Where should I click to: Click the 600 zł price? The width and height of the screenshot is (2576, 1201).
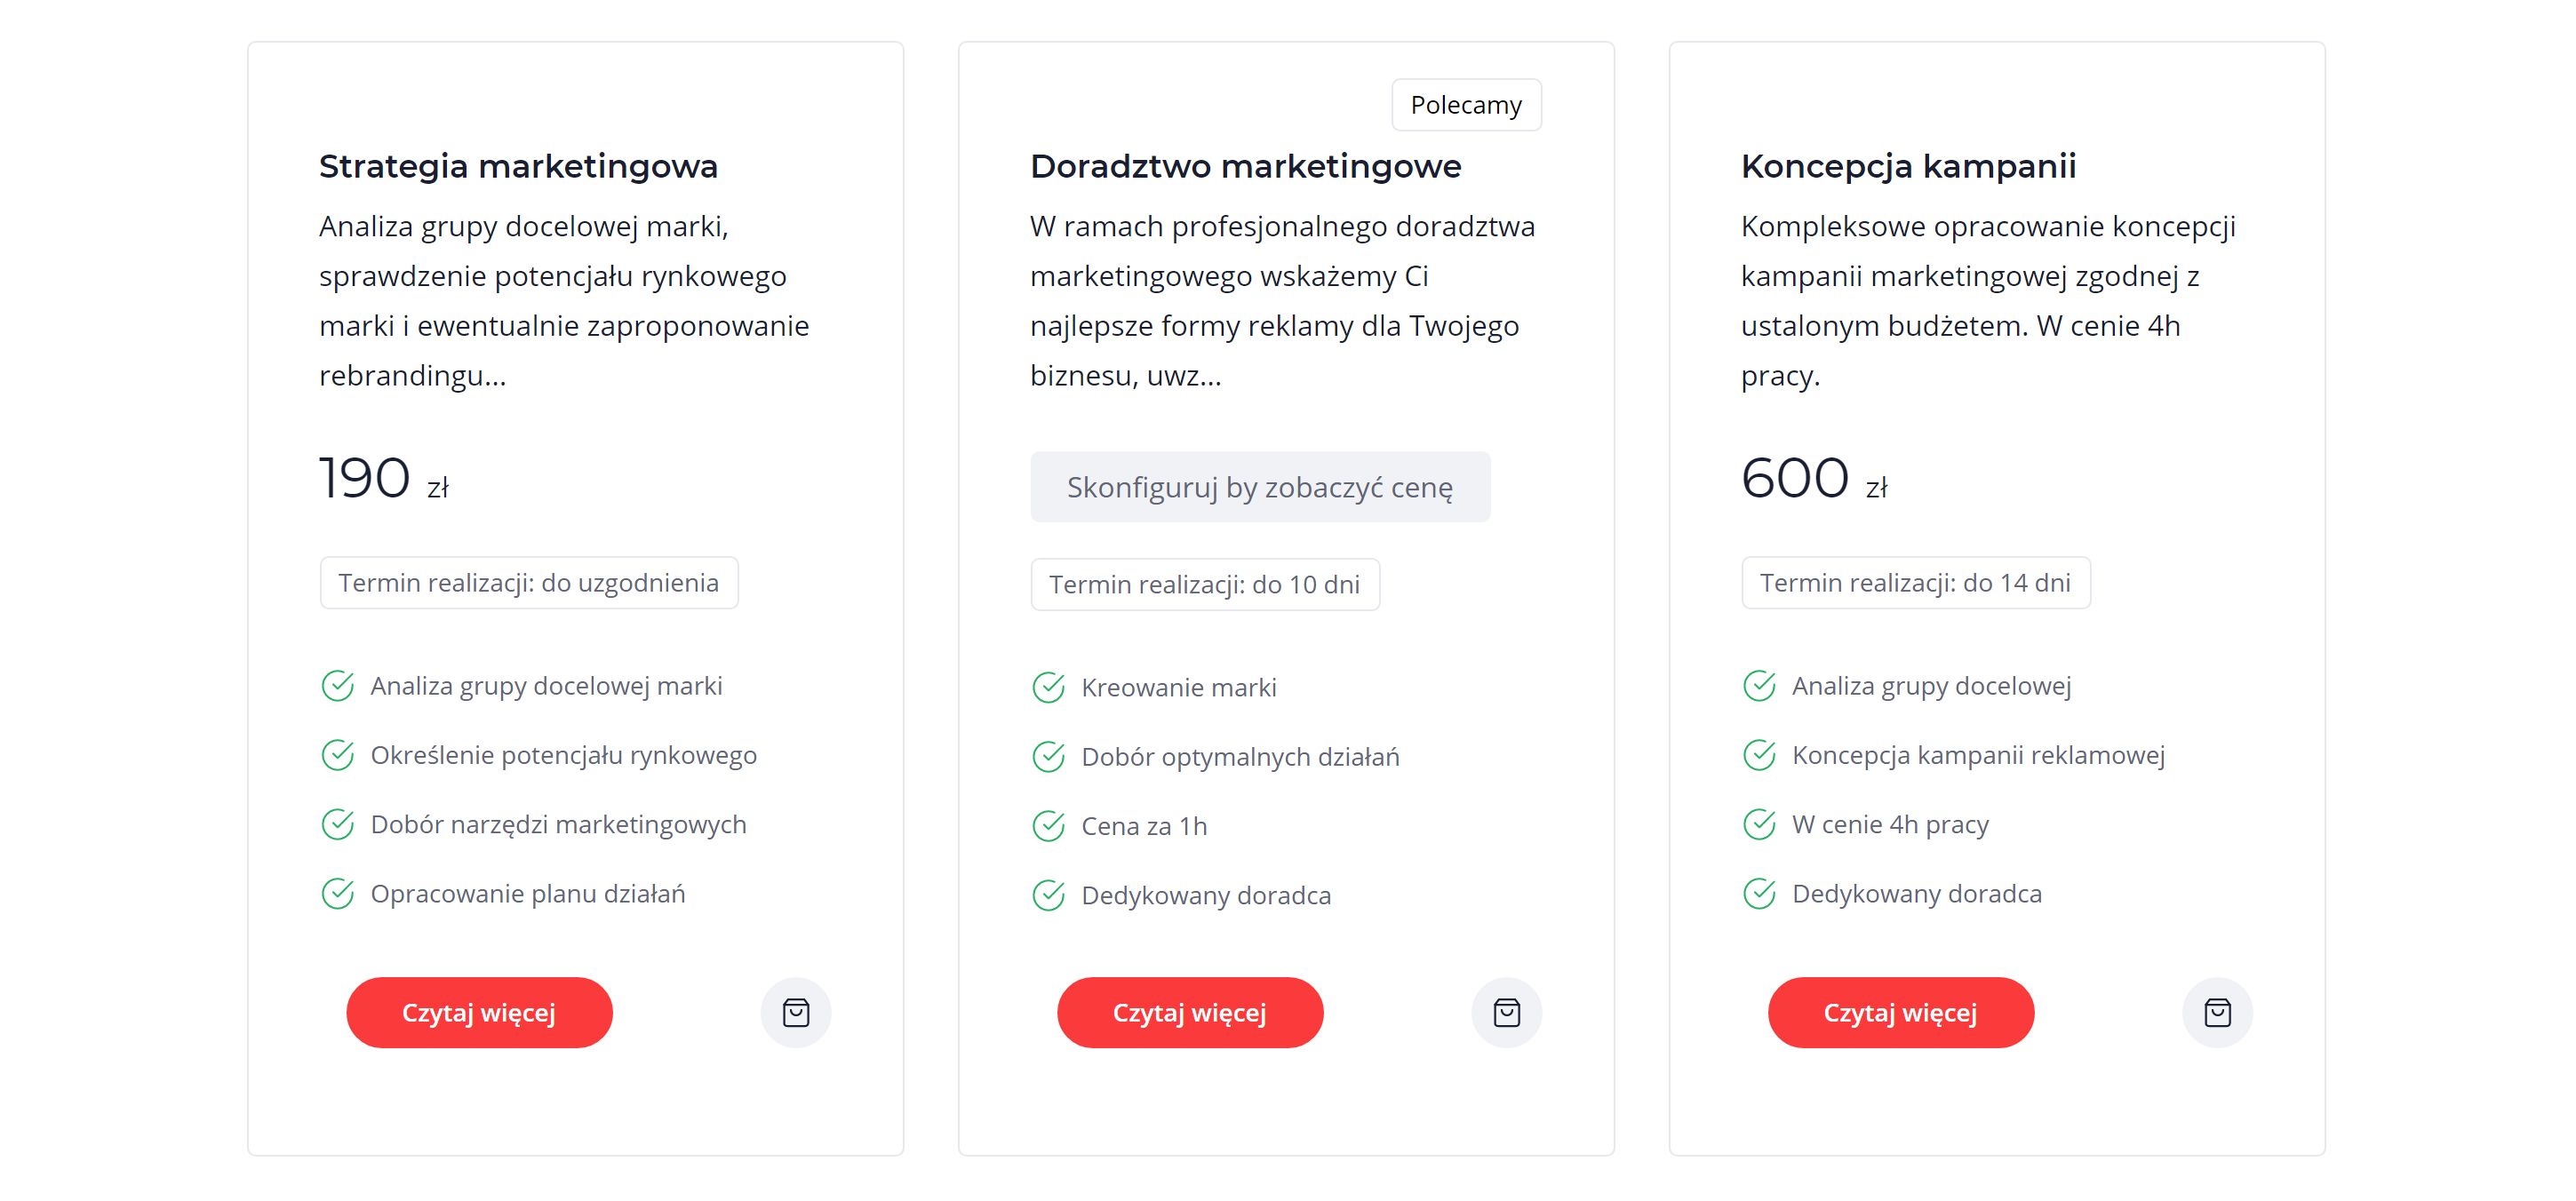(1814, 478)
